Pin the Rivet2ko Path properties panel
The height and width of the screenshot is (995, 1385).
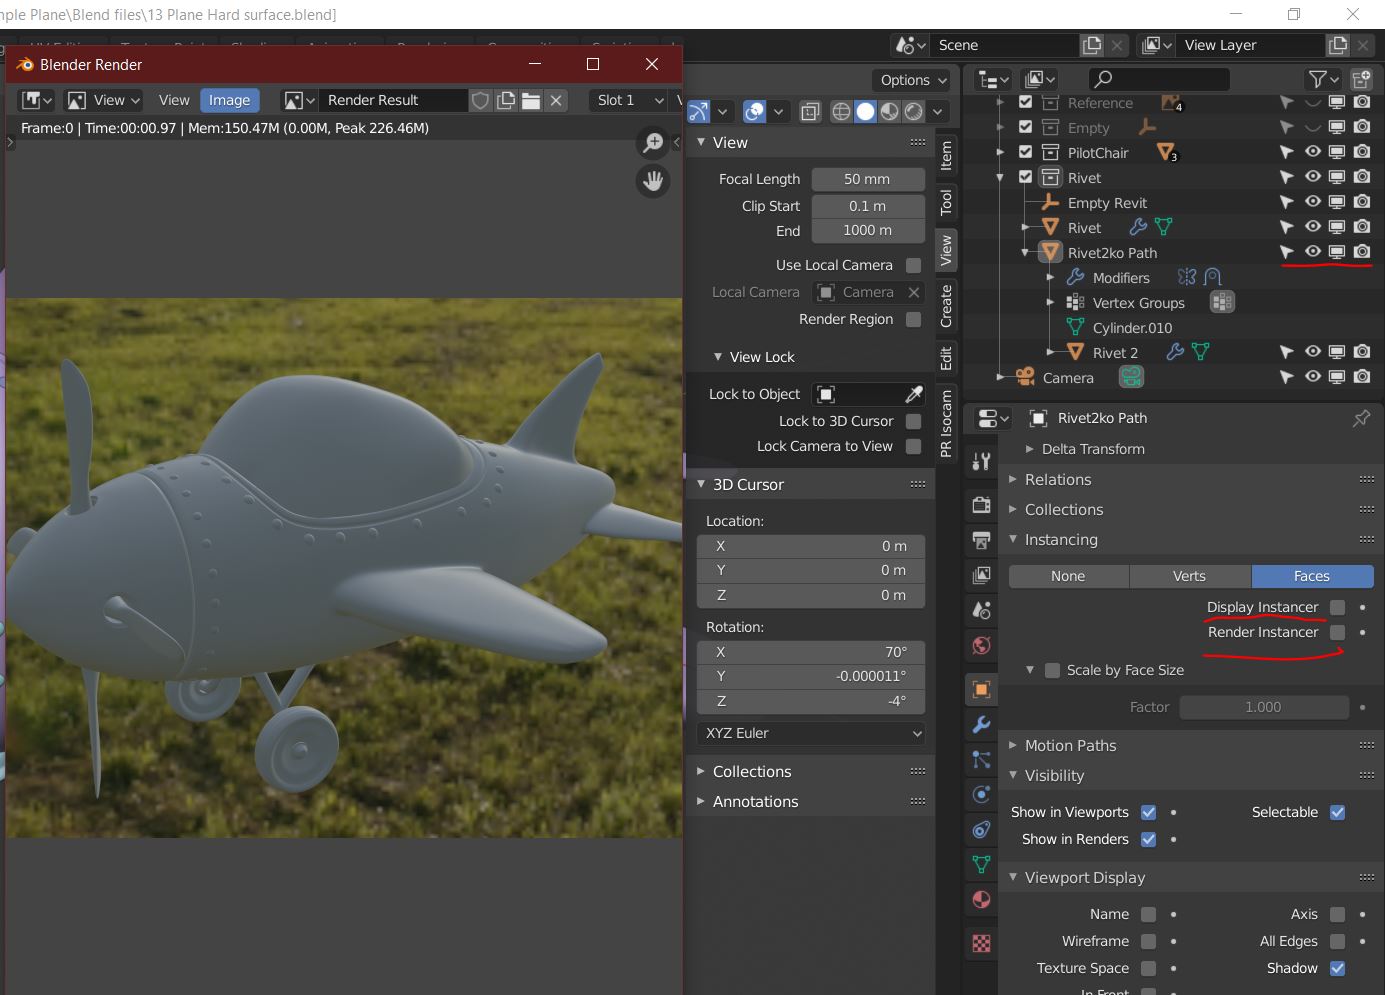(x=1361, y=418)
